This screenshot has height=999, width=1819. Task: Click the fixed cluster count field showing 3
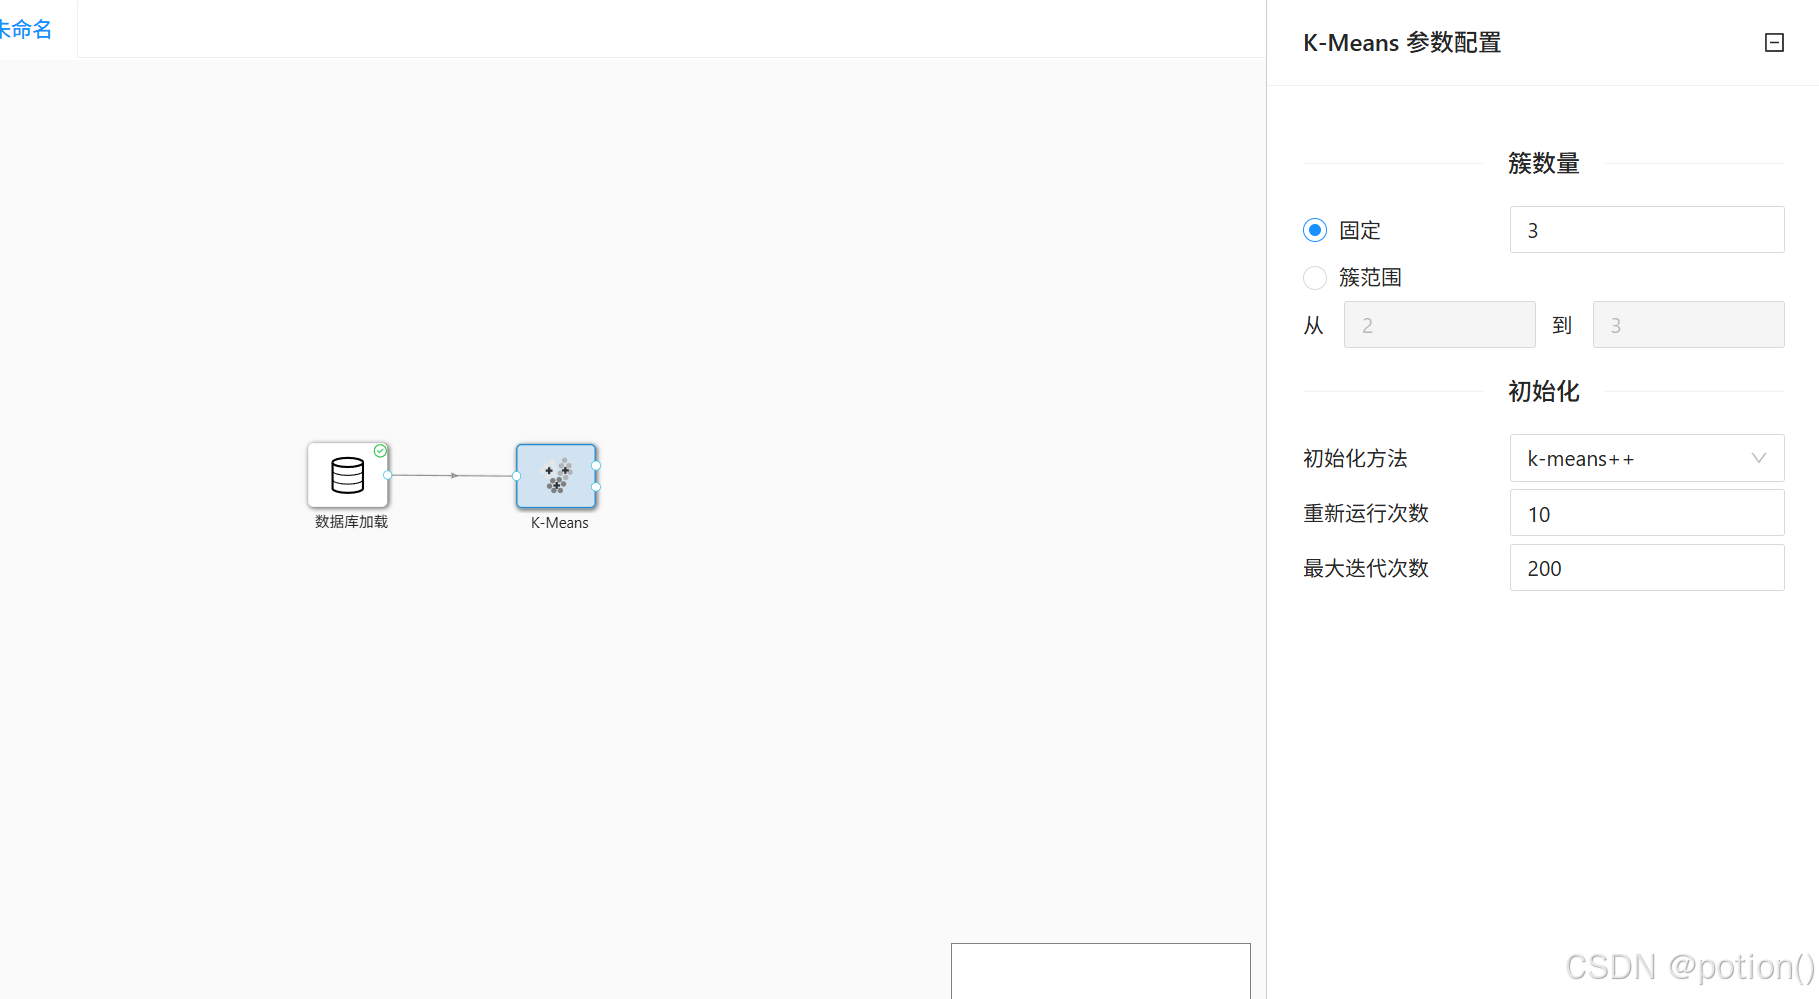click(1647, 230)
